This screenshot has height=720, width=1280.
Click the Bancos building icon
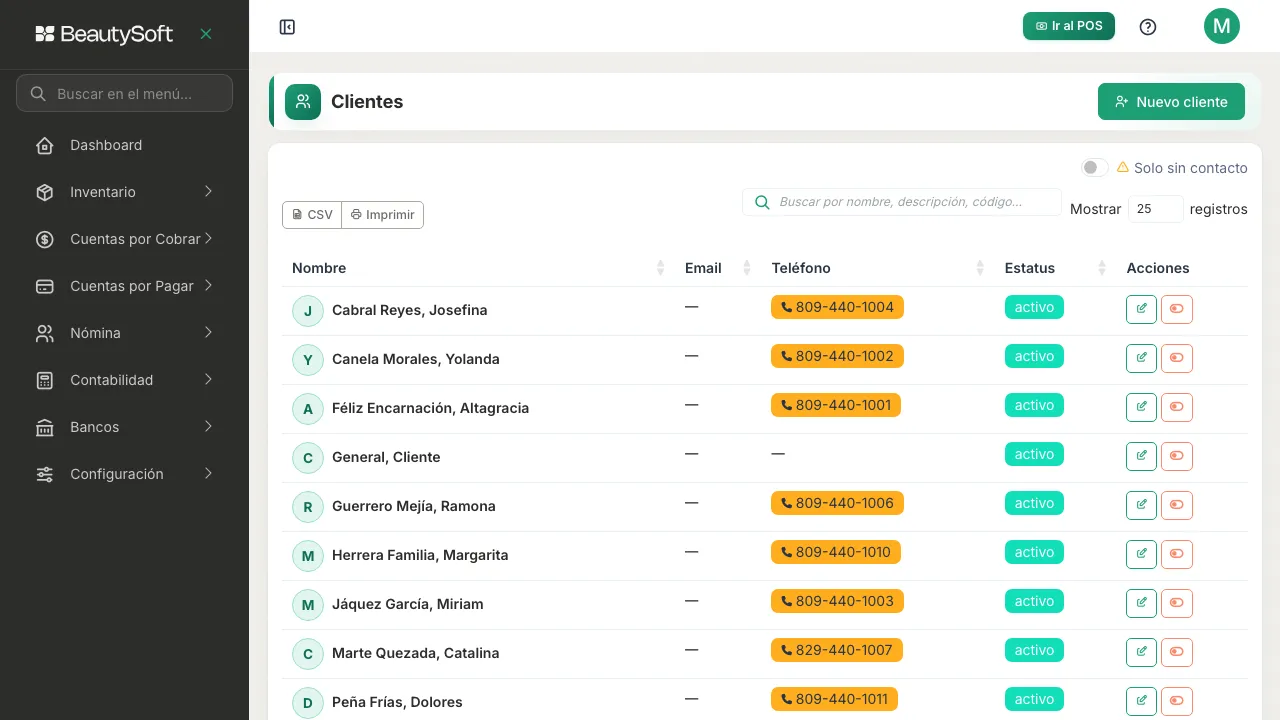coord(45,427)
